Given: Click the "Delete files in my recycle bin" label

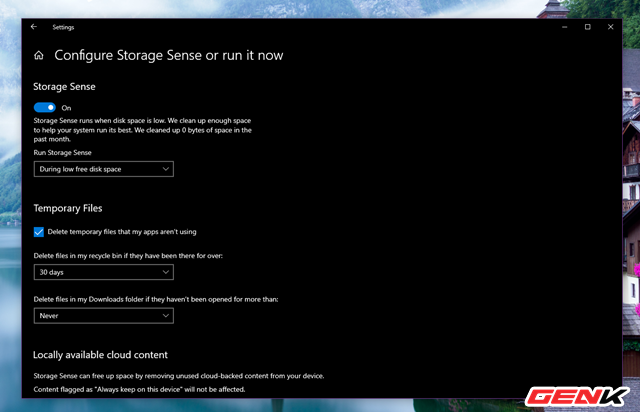Looking at the screenshot, I should pos(128,256).
